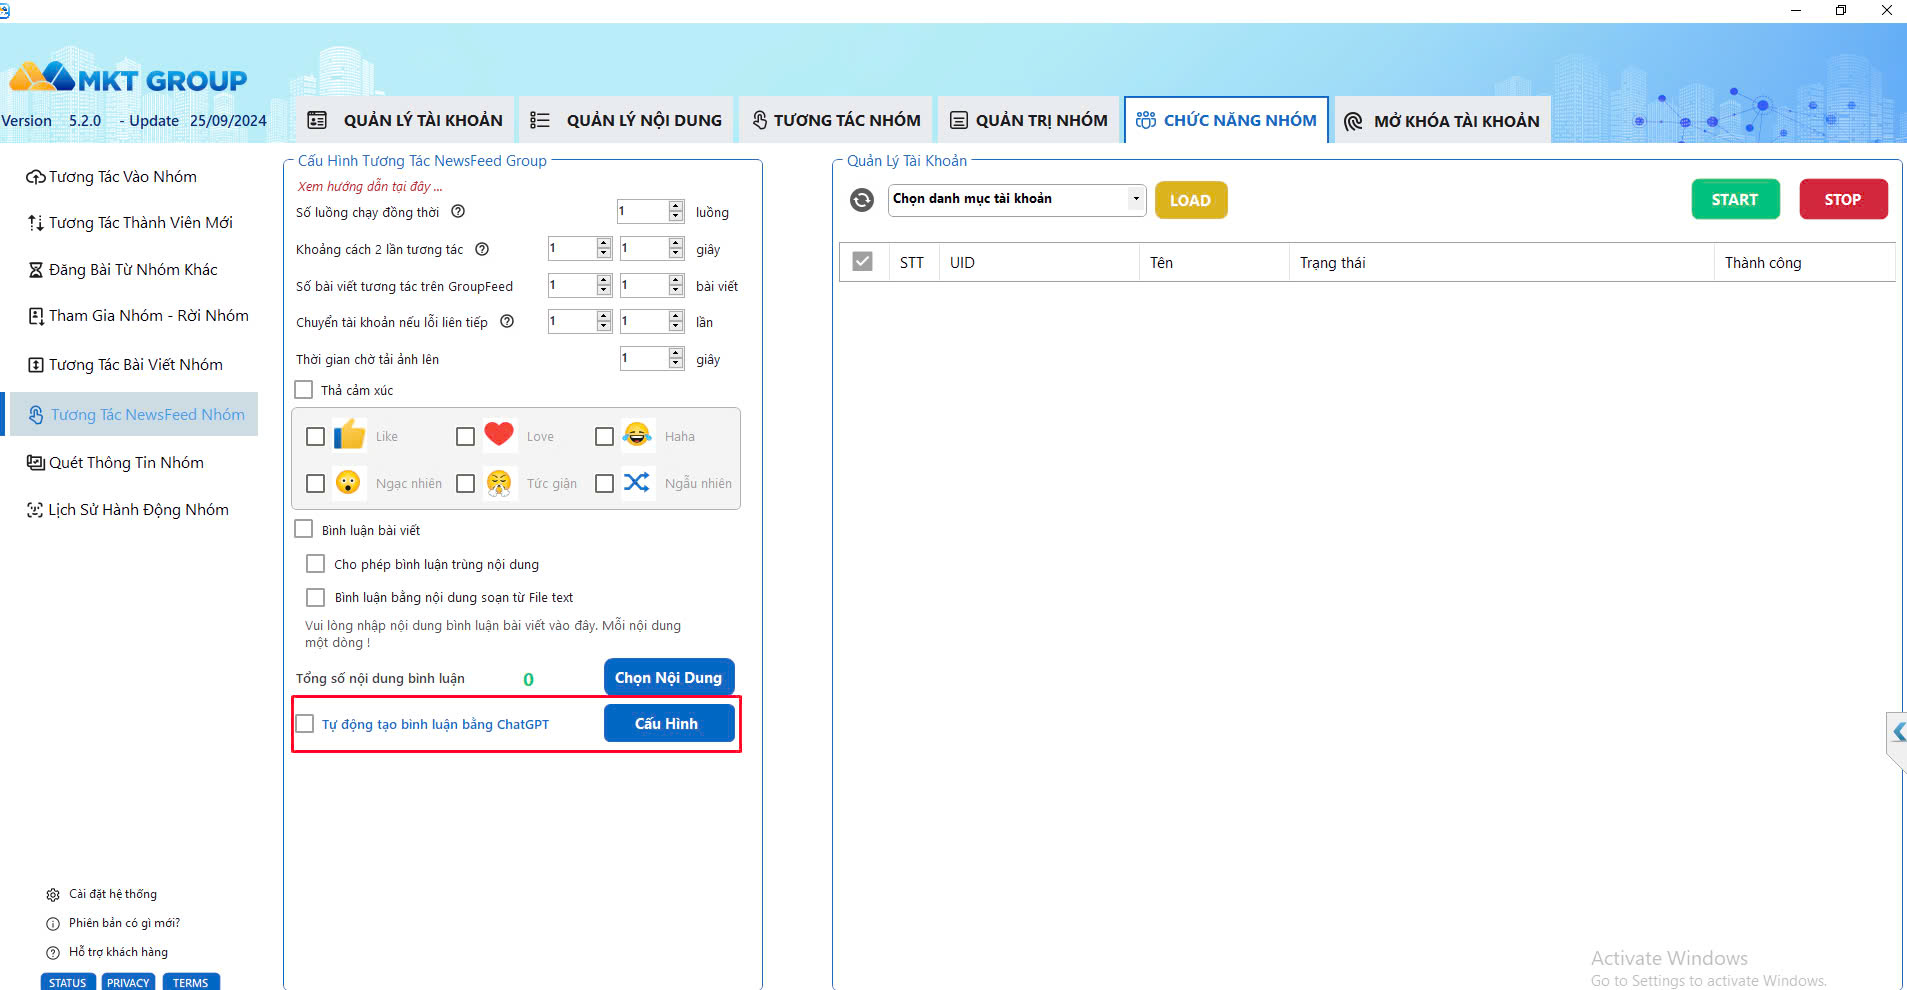Switch to MỞ KHÓA TÀI KHOẢN tab
This screenshot has height=990, width=1907.
(x=1442, y=120)
